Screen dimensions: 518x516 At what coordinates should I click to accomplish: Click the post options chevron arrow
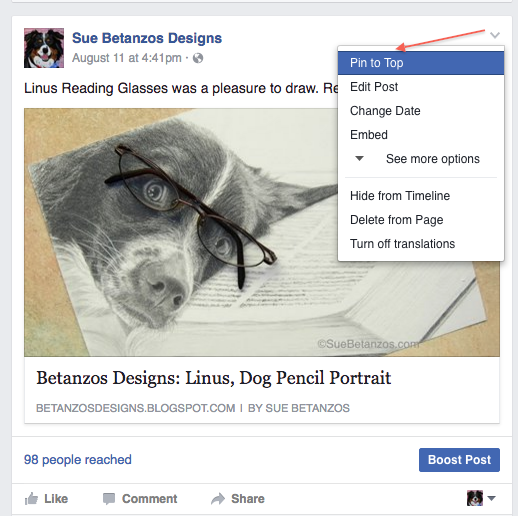(495, 35)
